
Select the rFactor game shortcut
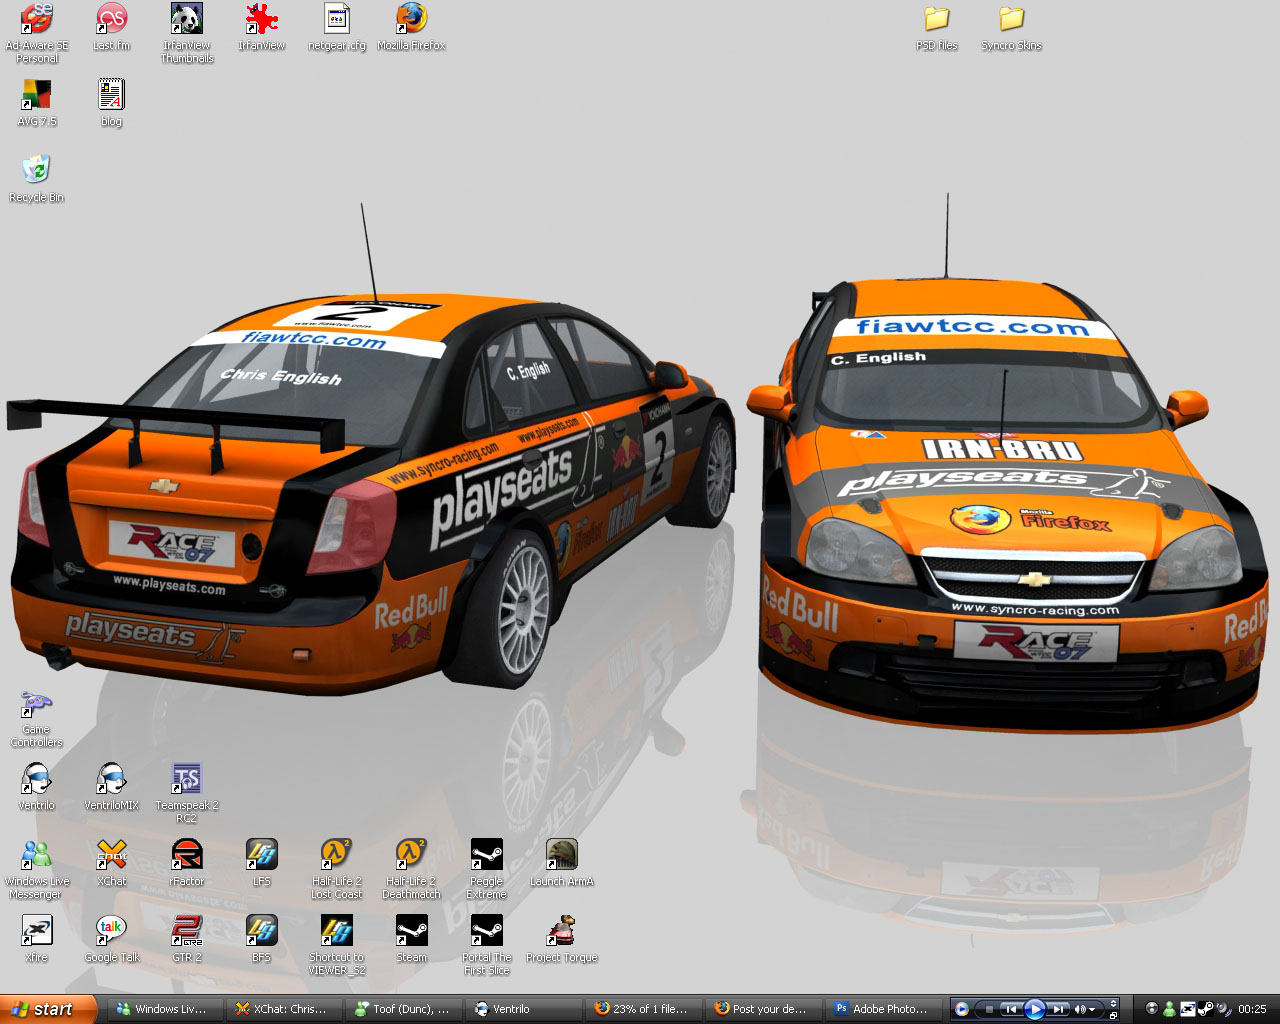pos(187,863)
